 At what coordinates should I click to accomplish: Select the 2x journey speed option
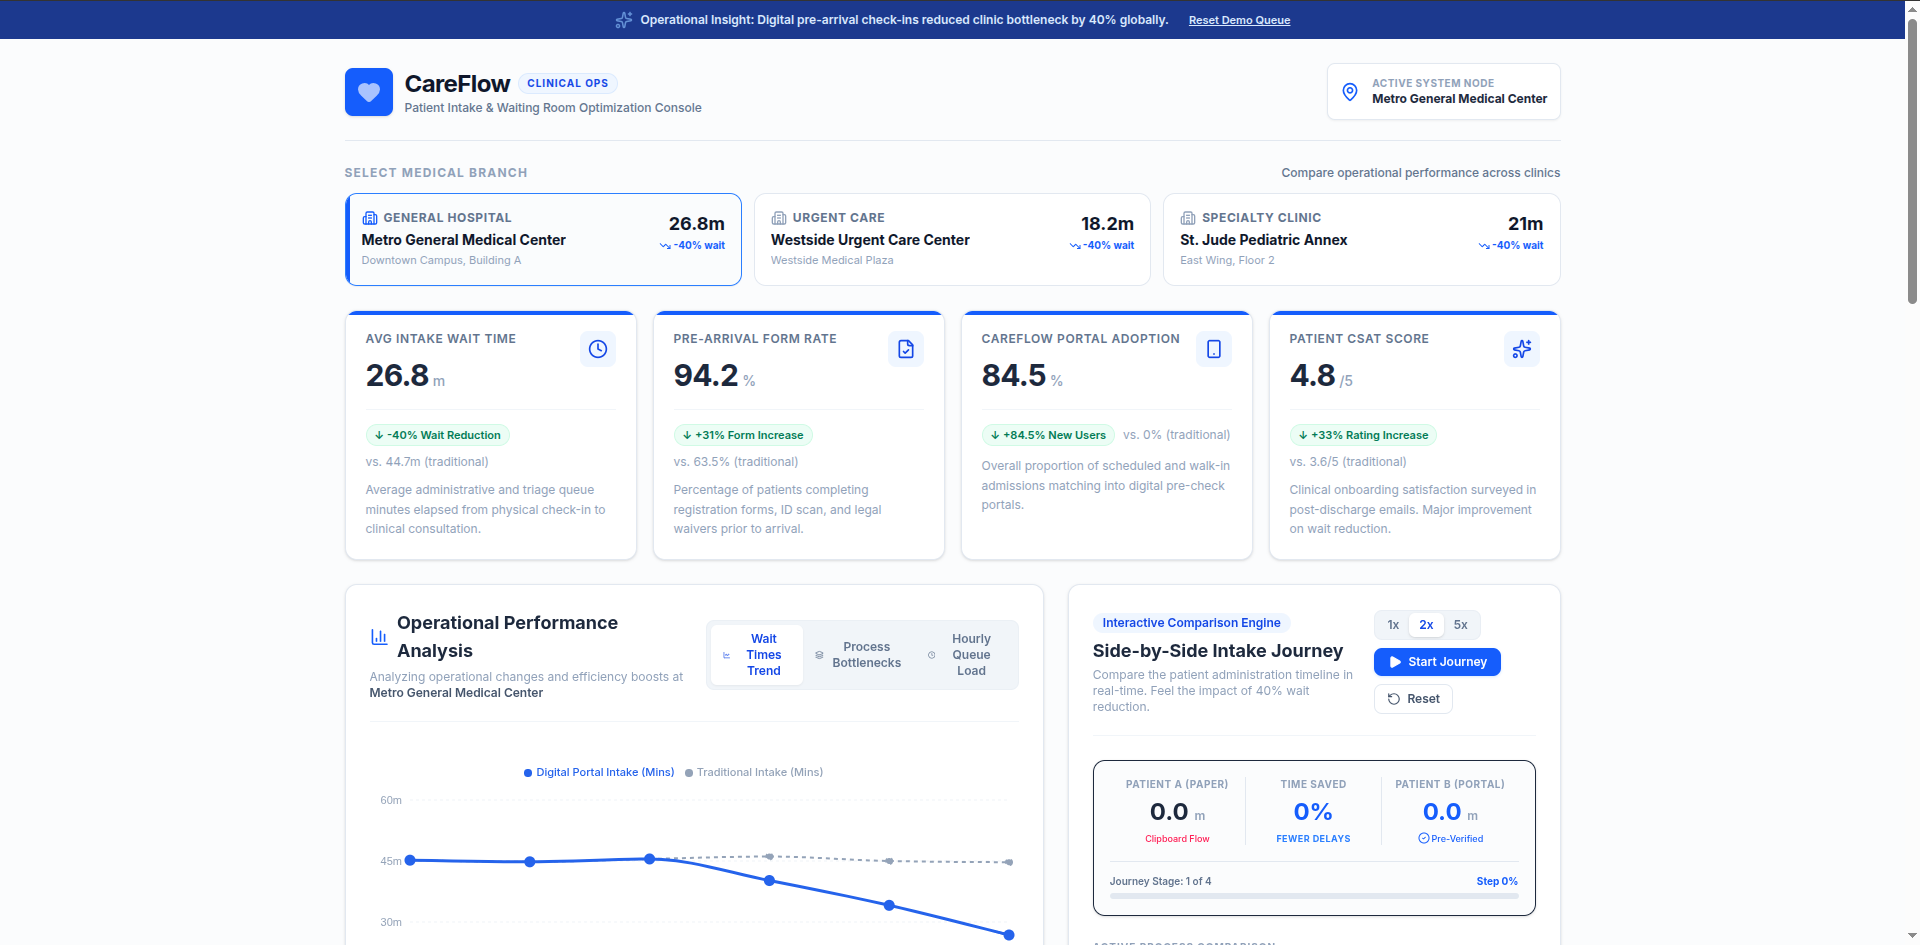[x=1426, y=625]
